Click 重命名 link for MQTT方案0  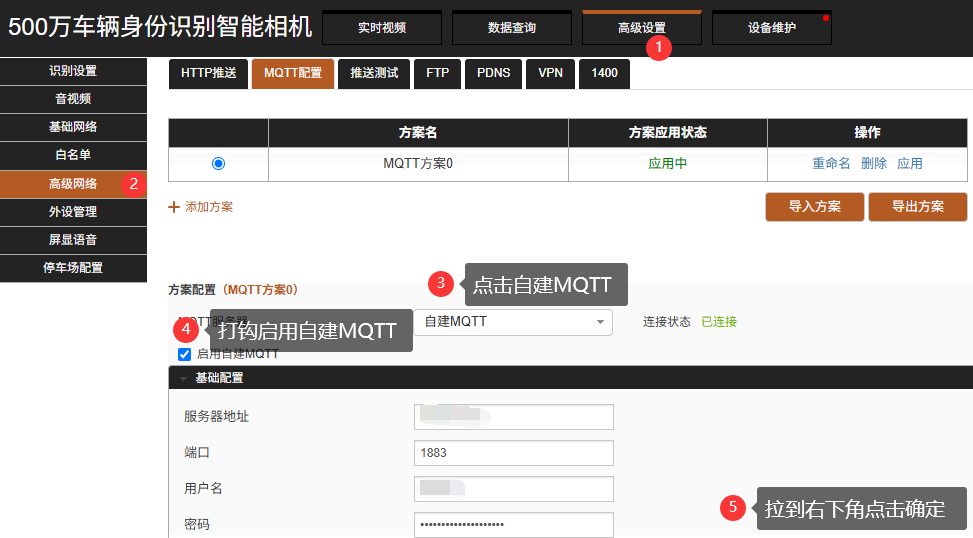pos(831,164)
